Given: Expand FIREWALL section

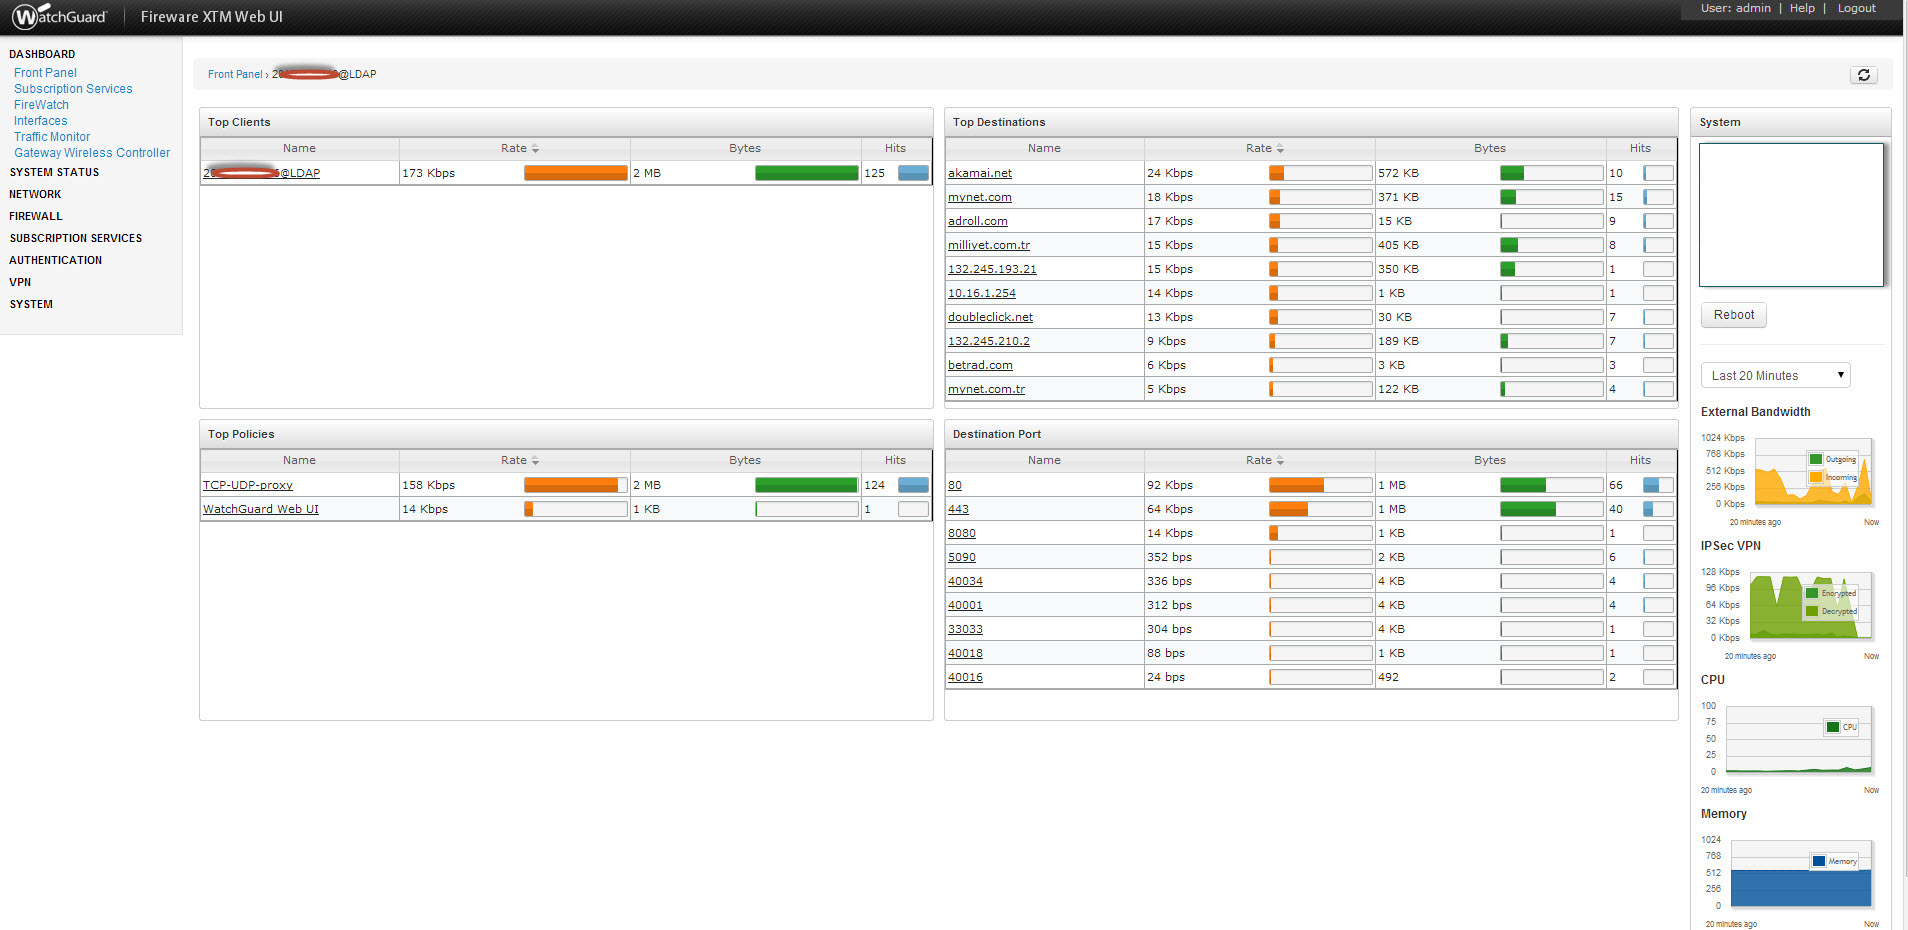Looking at the screenshot, I should [36, 216].
